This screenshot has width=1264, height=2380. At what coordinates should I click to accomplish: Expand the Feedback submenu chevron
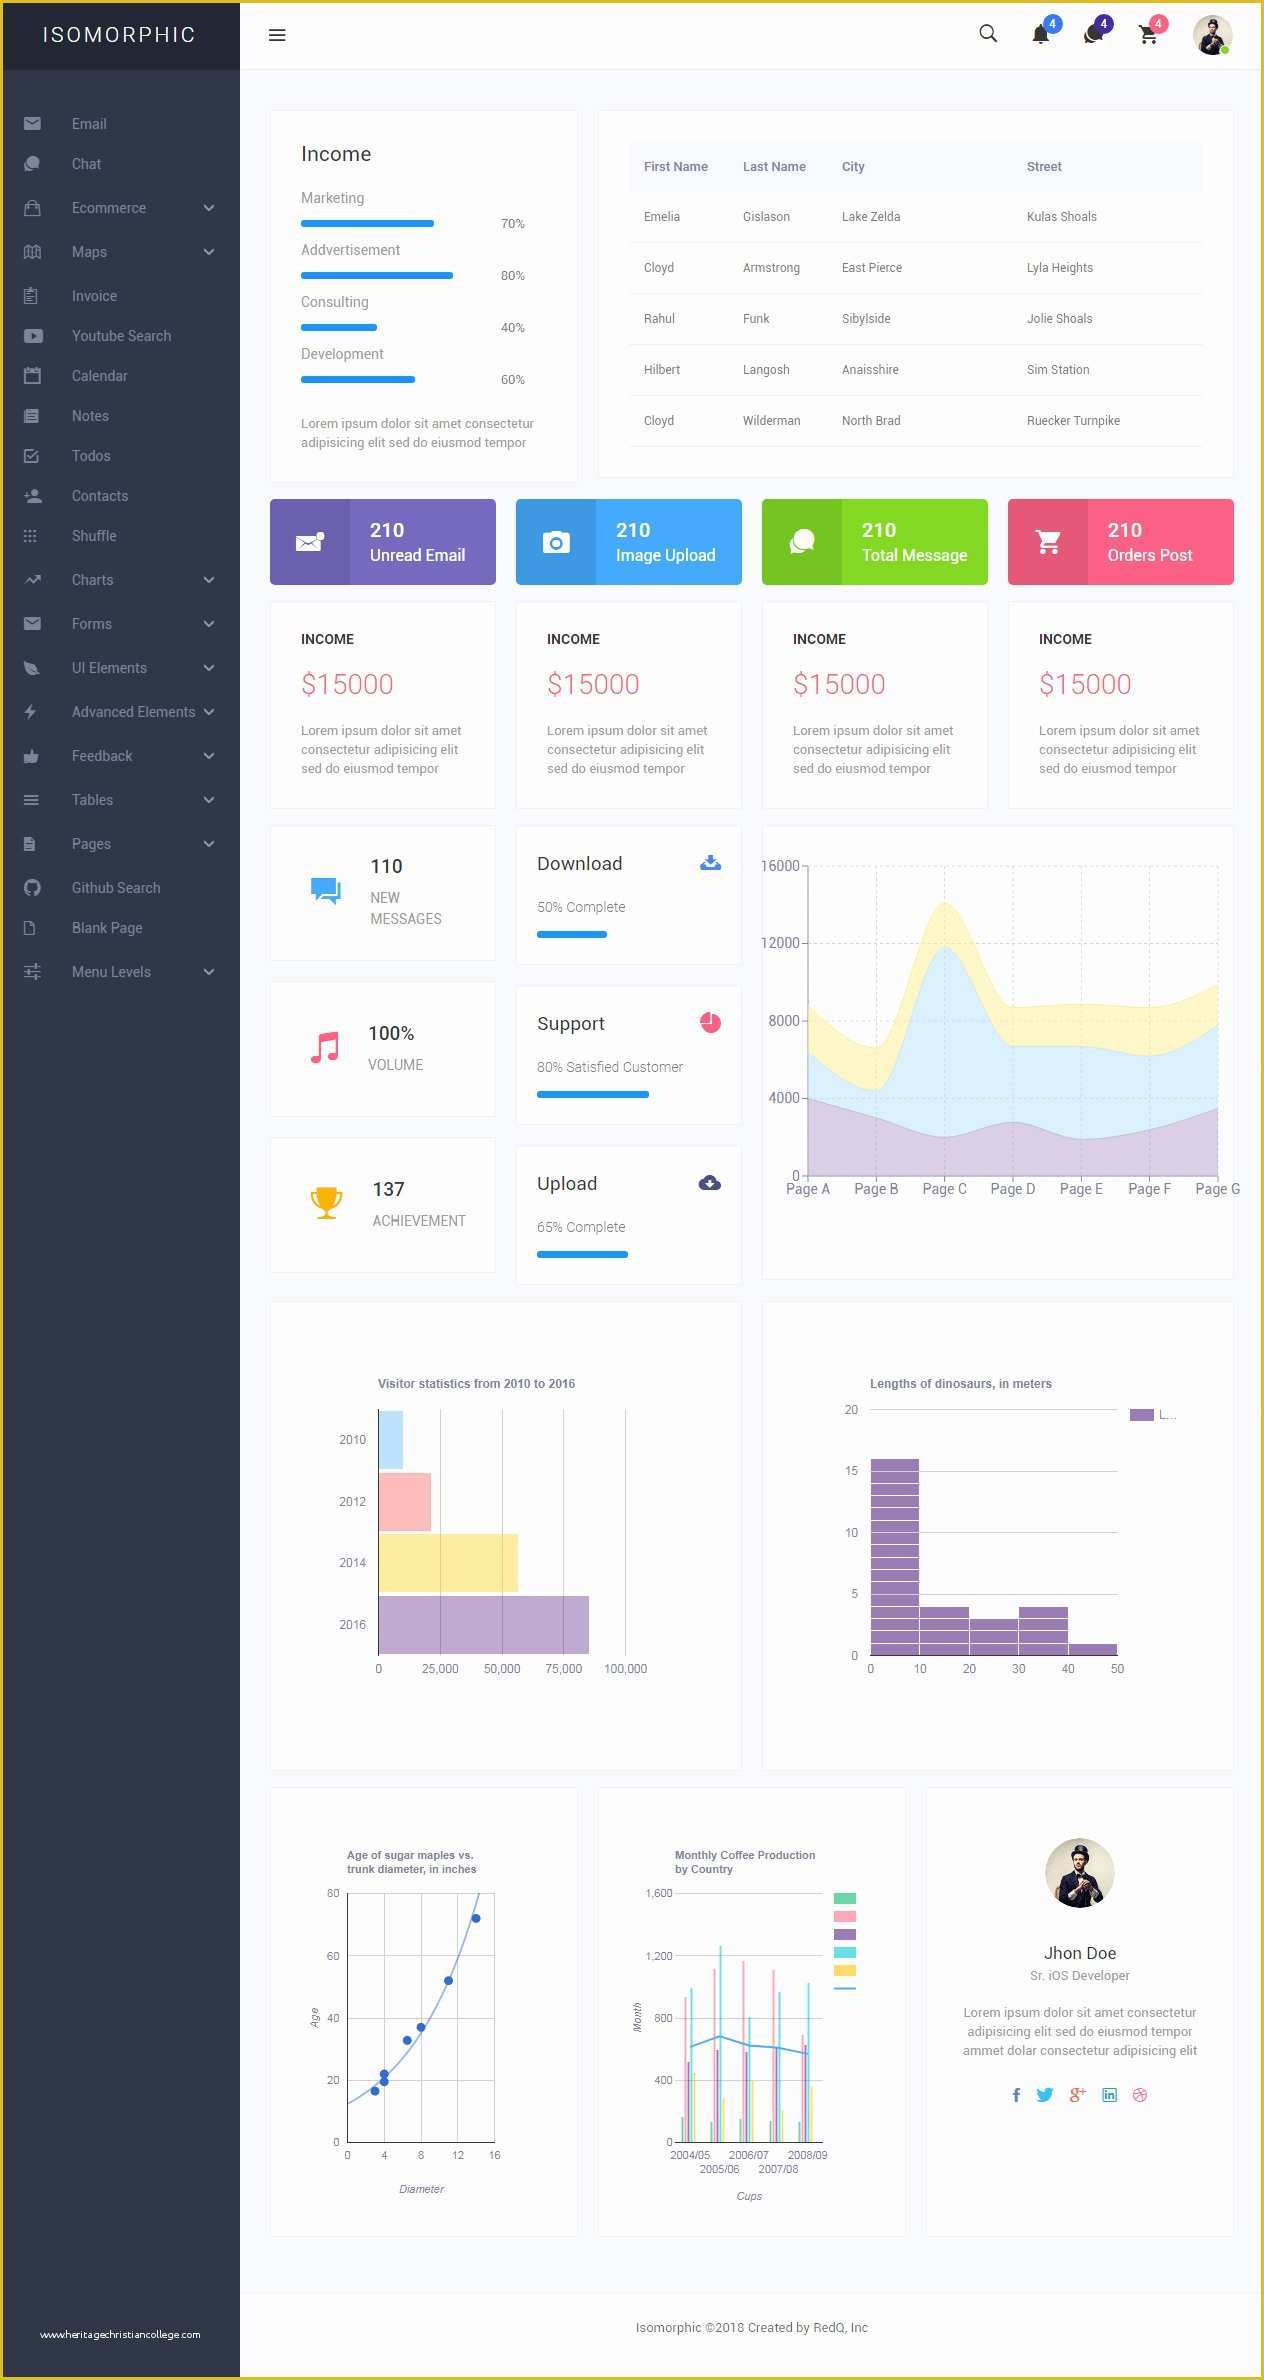click(x=209, y=756)
